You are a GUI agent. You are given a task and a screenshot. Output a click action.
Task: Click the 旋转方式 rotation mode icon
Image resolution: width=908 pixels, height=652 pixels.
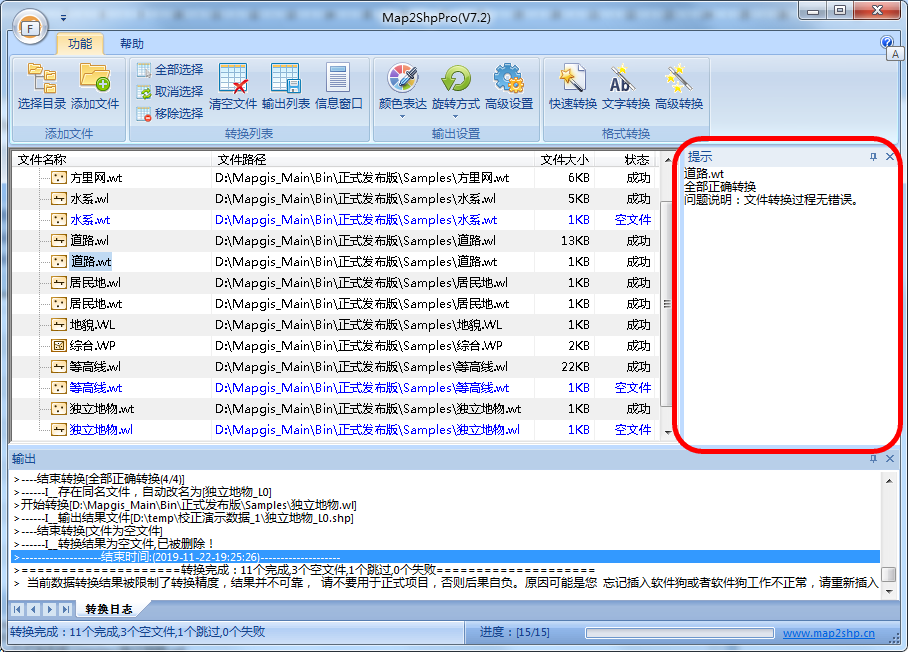(456, 78)
